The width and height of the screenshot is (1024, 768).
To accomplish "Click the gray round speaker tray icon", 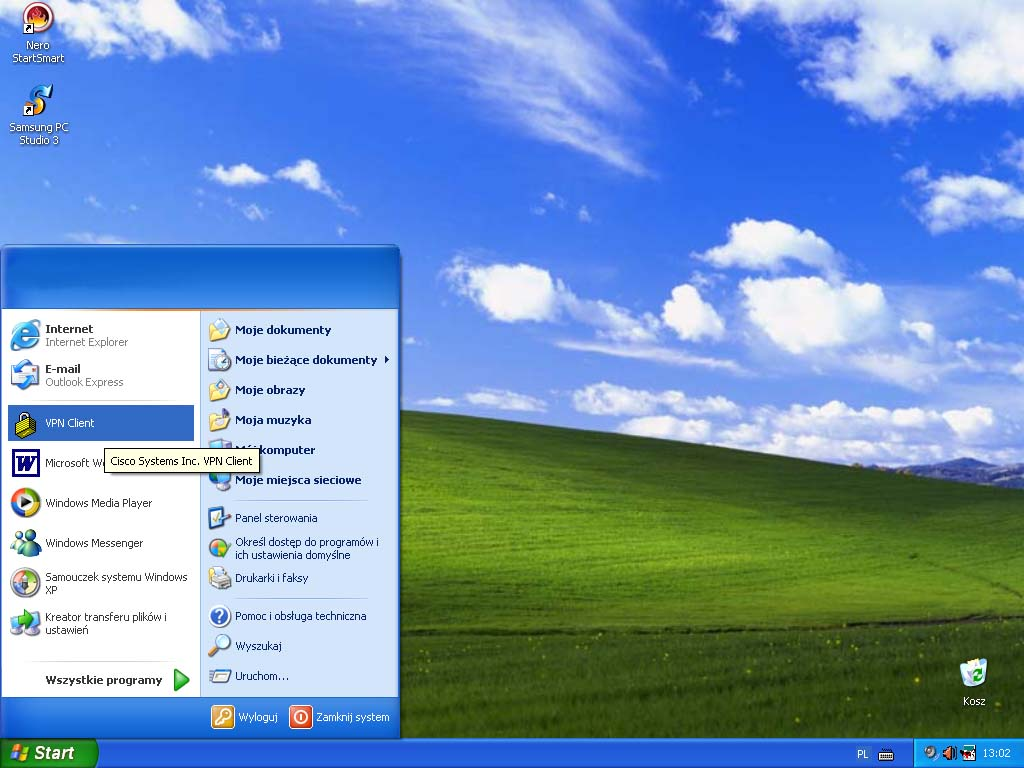I will coord(931,753).
